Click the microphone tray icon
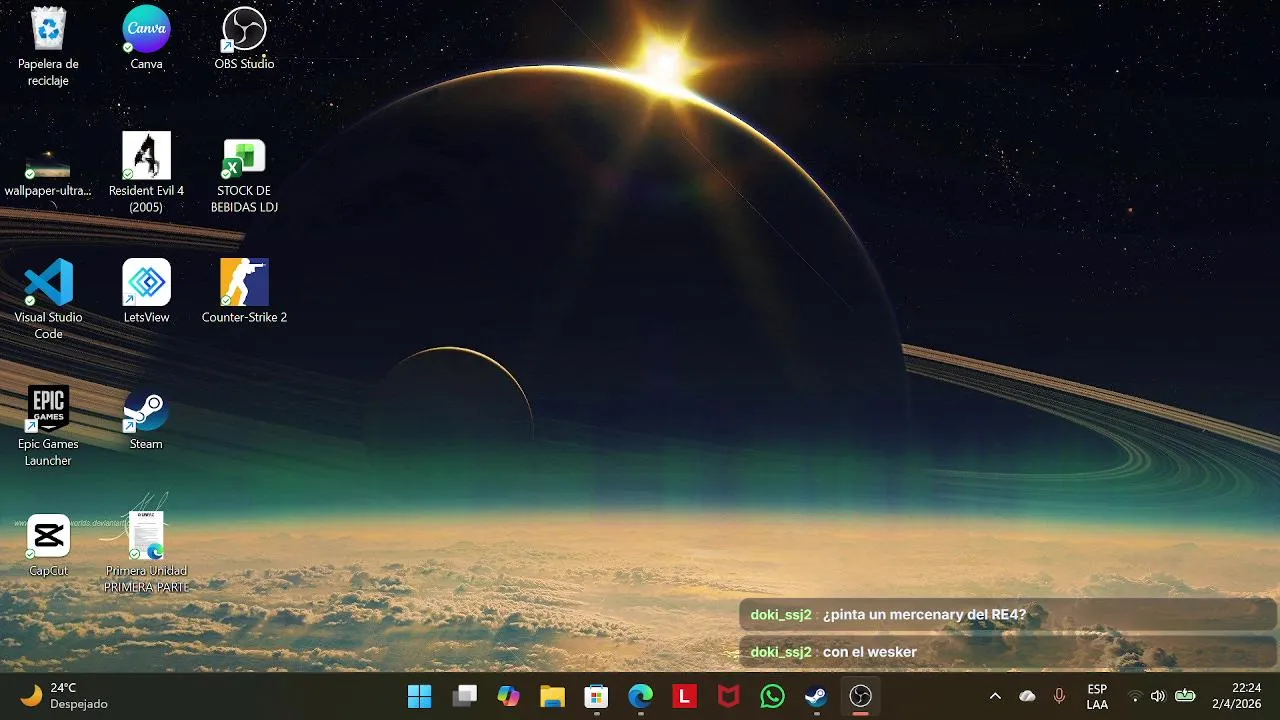Image resolution: width=1280 pixels, height=720 pixels. tap(1059, 696)
